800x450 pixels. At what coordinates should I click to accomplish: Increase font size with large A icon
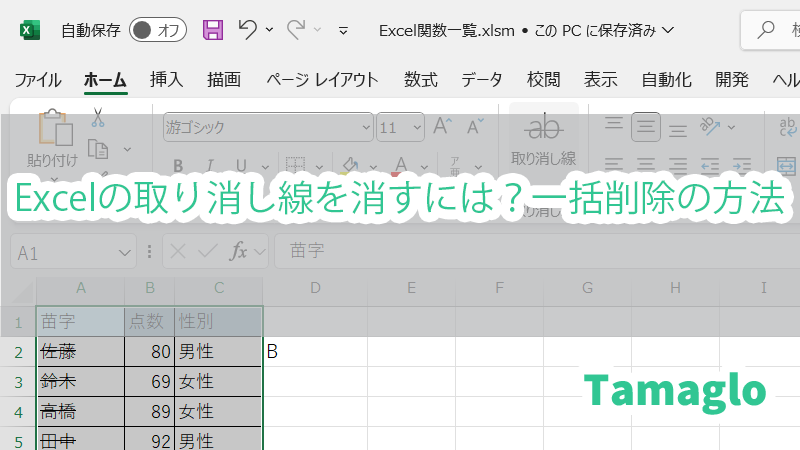[443, 127]
